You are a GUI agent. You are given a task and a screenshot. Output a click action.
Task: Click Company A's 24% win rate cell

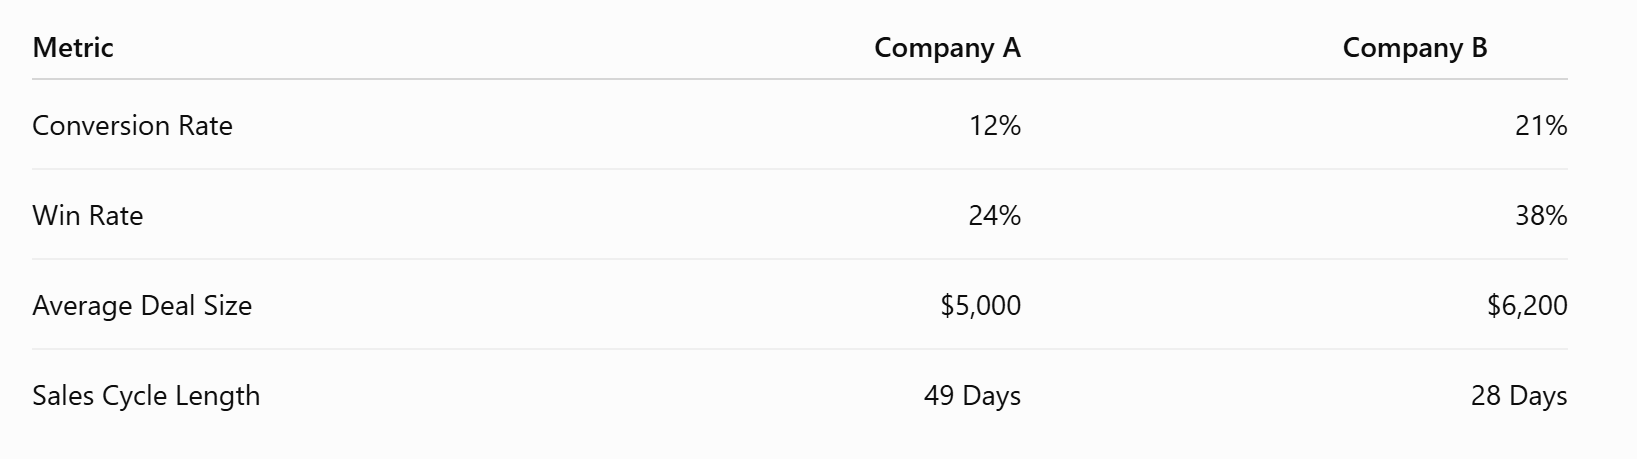click(994, 215)
